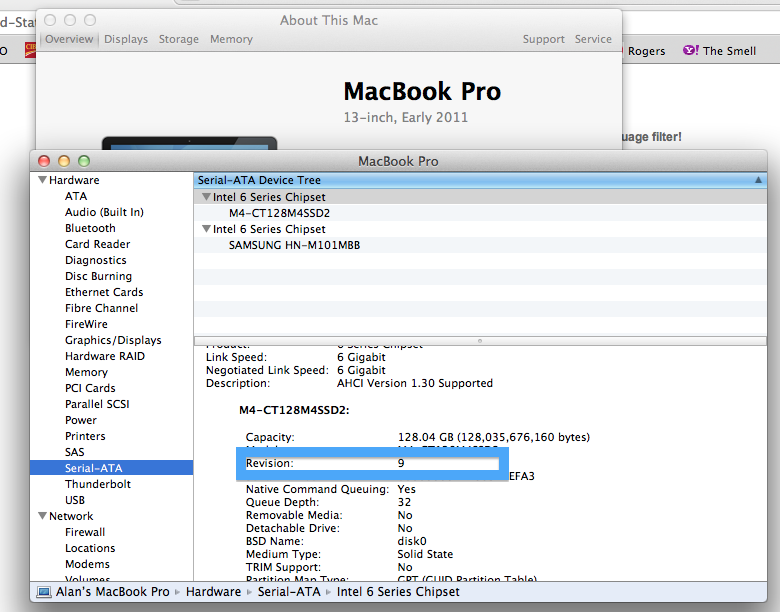Open the Support link in About This Mac
The height and width of the screenshot is (612, 780).
(543, 39)
